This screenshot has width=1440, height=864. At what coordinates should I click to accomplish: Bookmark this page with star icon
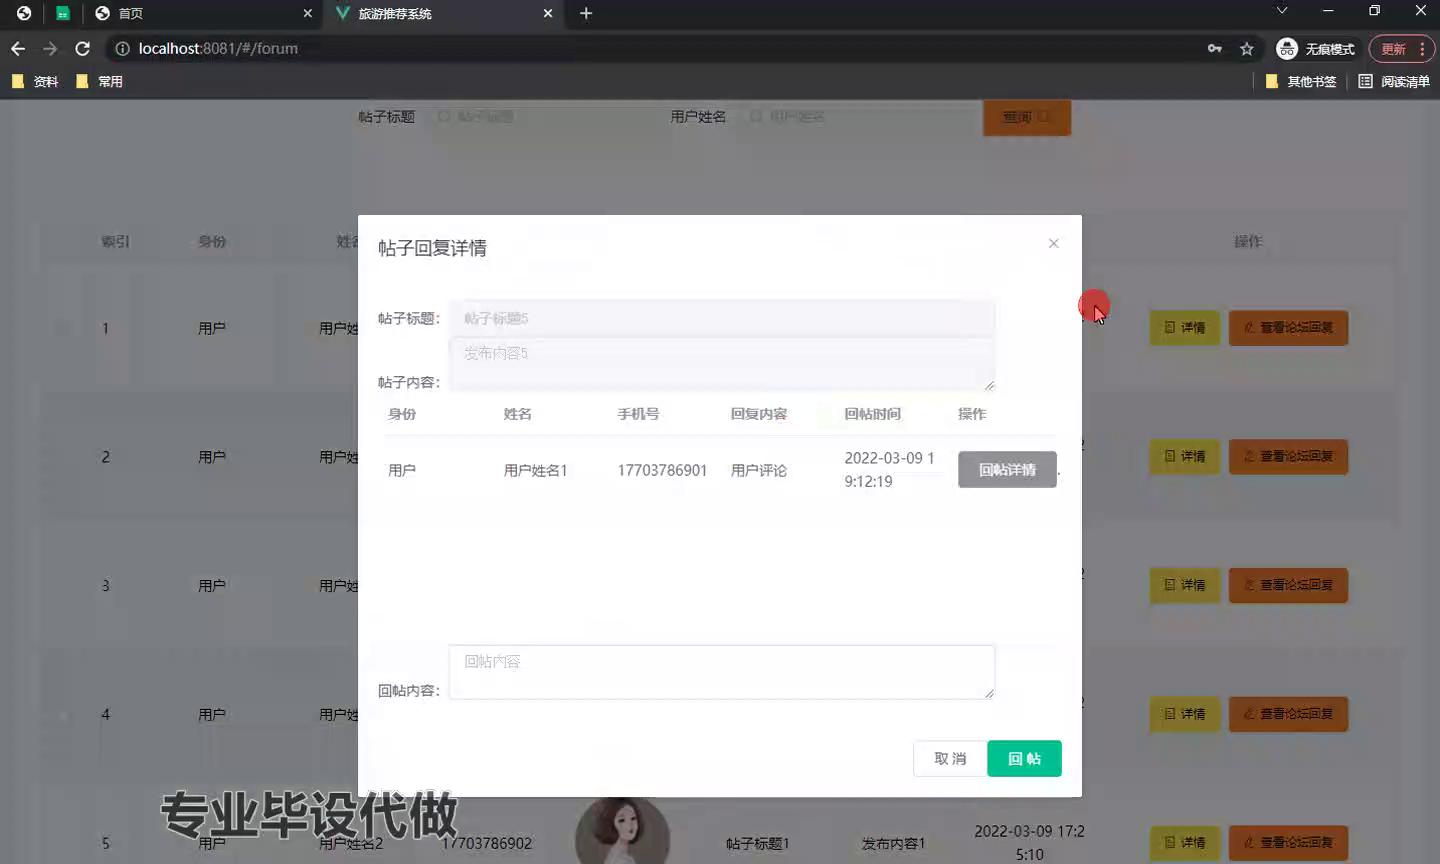(x=1246, y=48)
